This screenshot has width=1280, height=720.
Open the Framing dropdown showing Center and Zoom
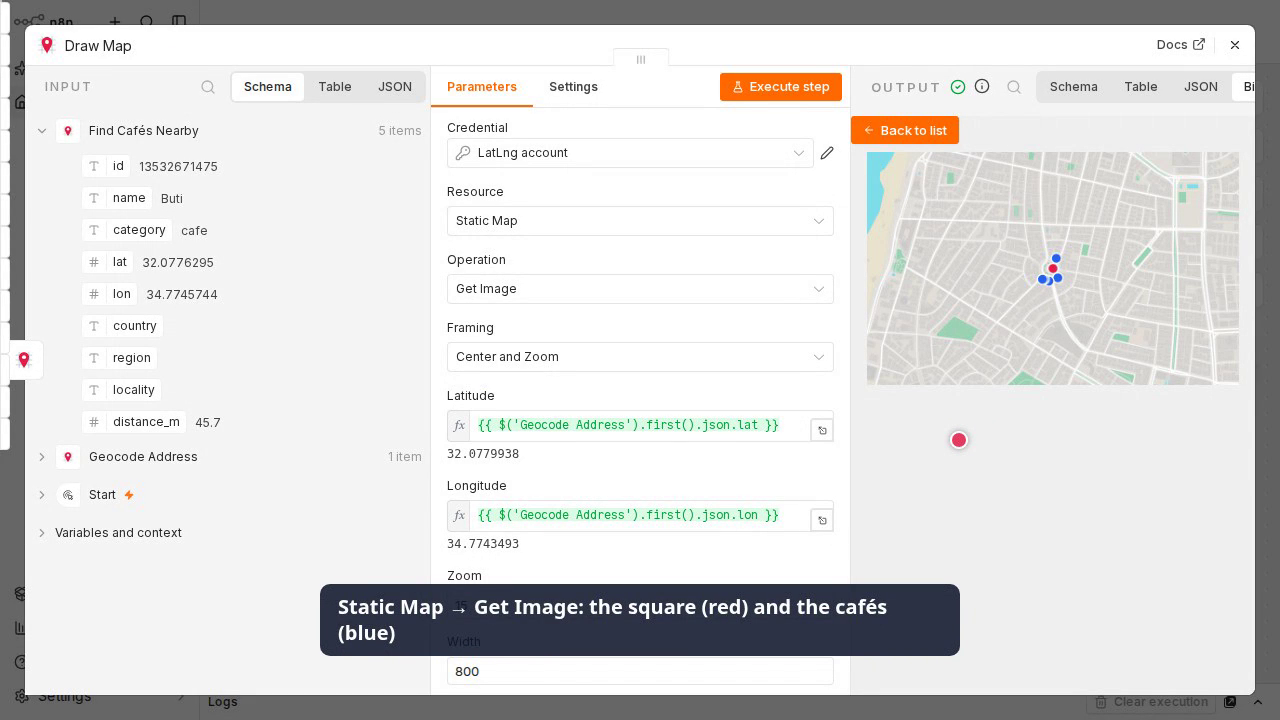(x=640, y=357)
